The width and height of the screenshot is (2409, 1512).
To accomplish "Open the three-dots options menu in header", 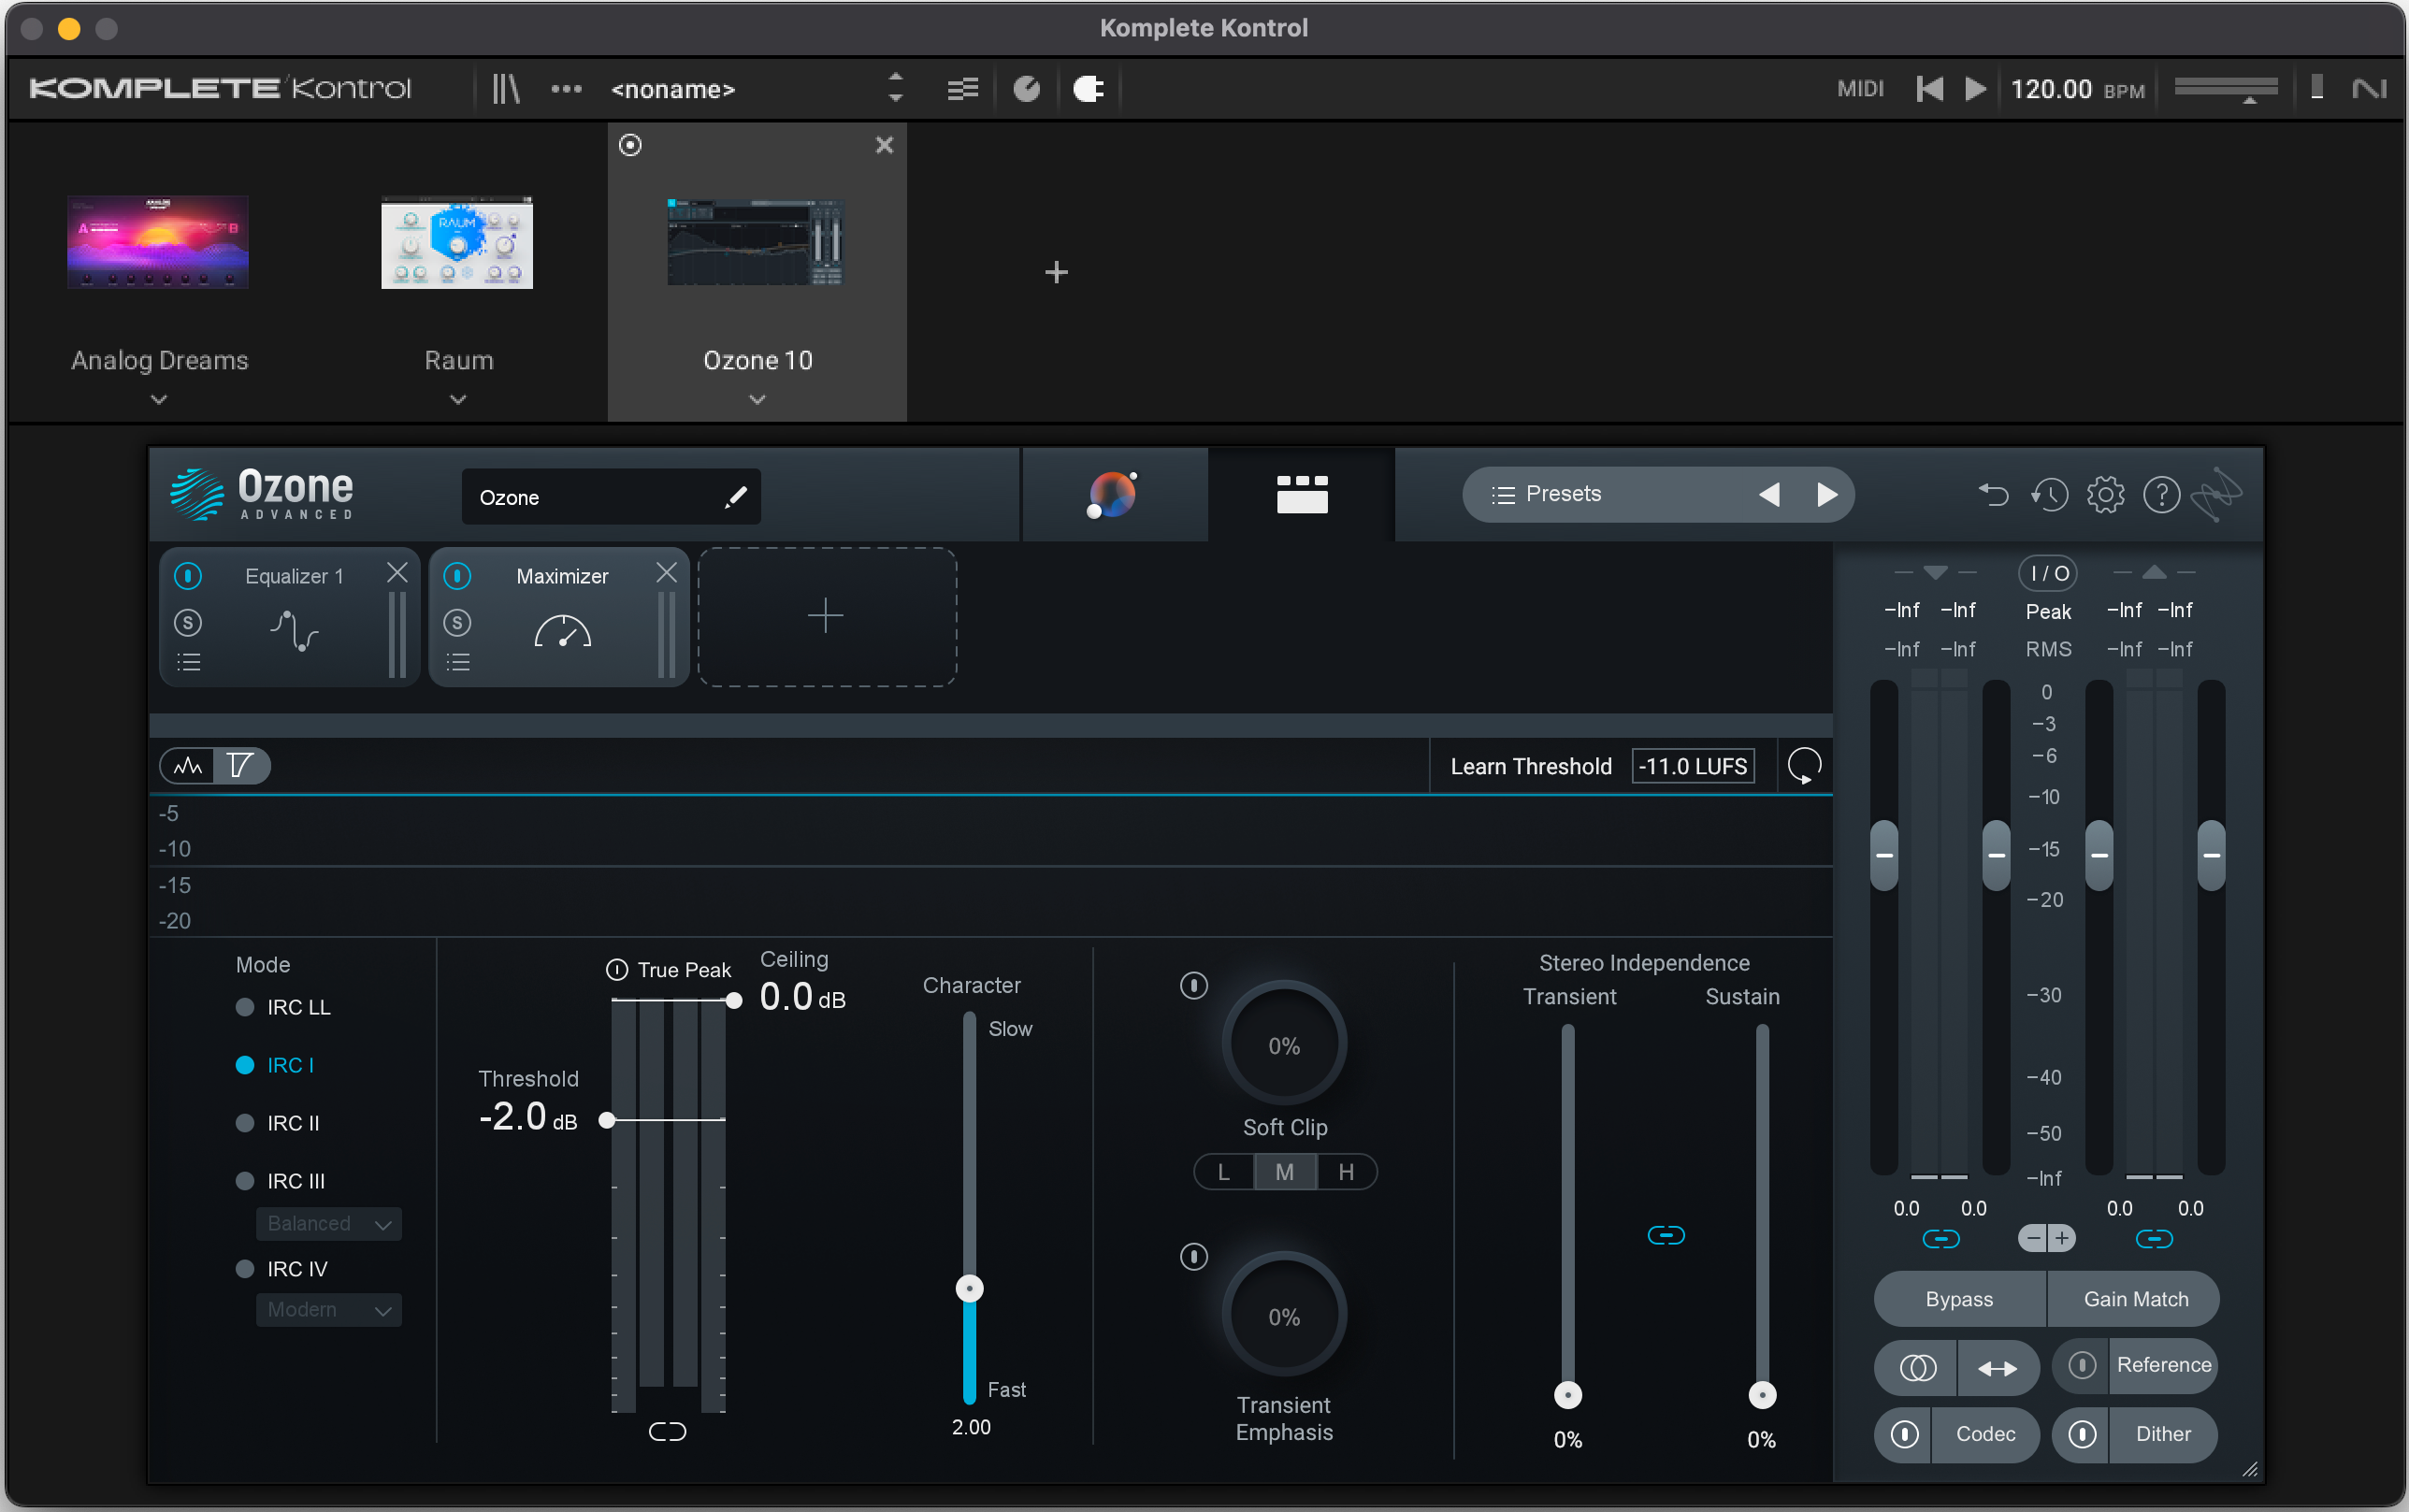I will (566, 89).
